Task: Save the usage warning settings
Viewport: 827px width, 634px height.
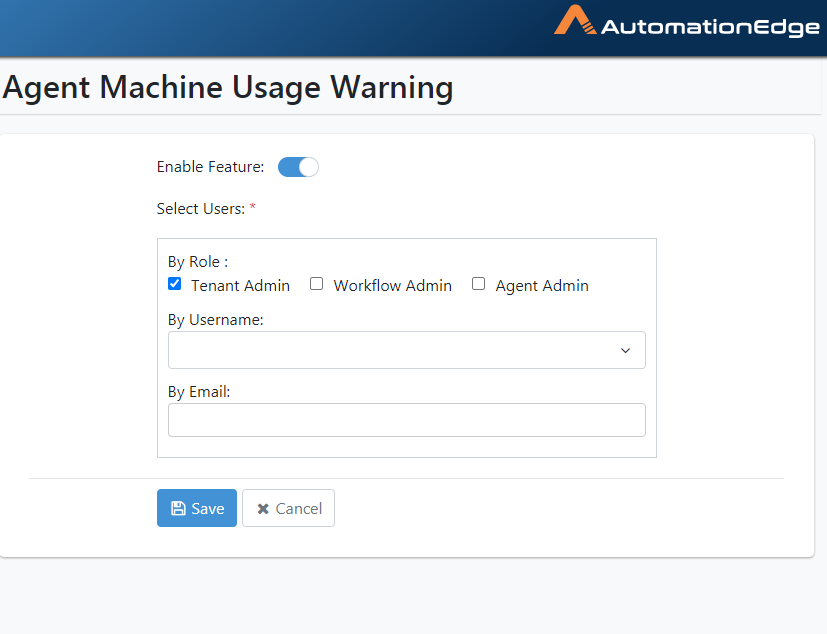Action: [197, 508]
